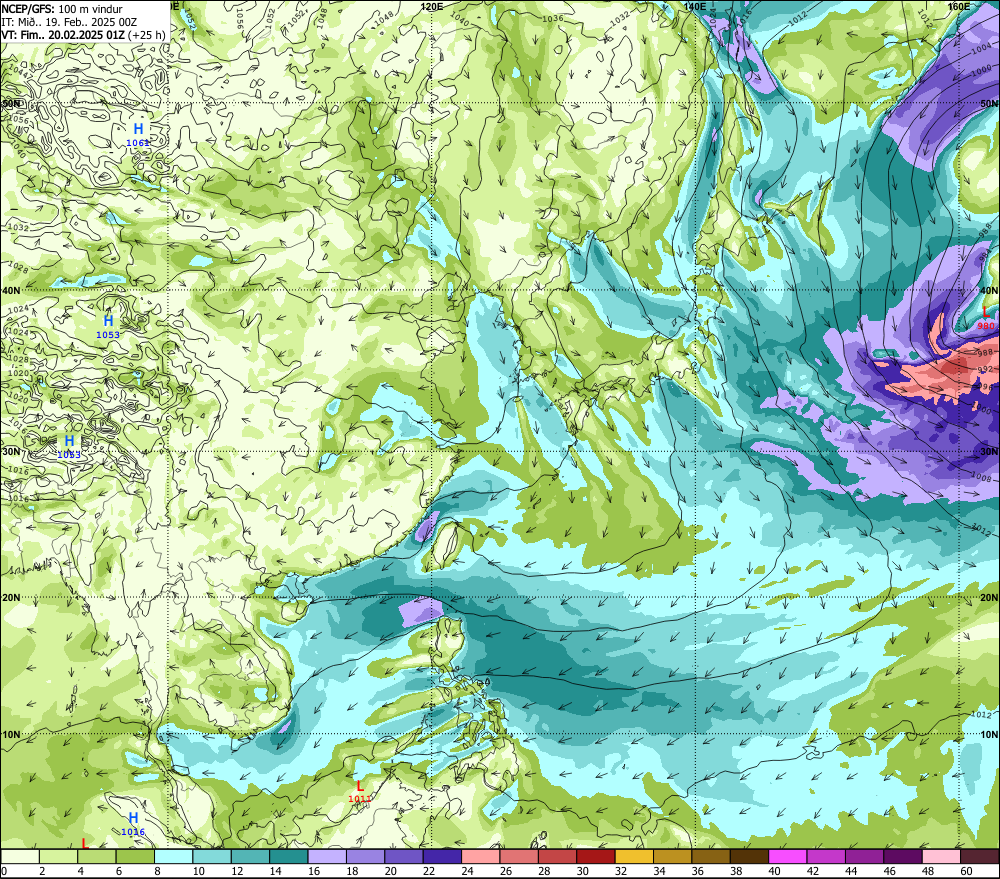Image resolution: width=1000 pixels, height=879 pixels.
Task: Click the left-edge 20N latitude label
Action: click(11, 598)
